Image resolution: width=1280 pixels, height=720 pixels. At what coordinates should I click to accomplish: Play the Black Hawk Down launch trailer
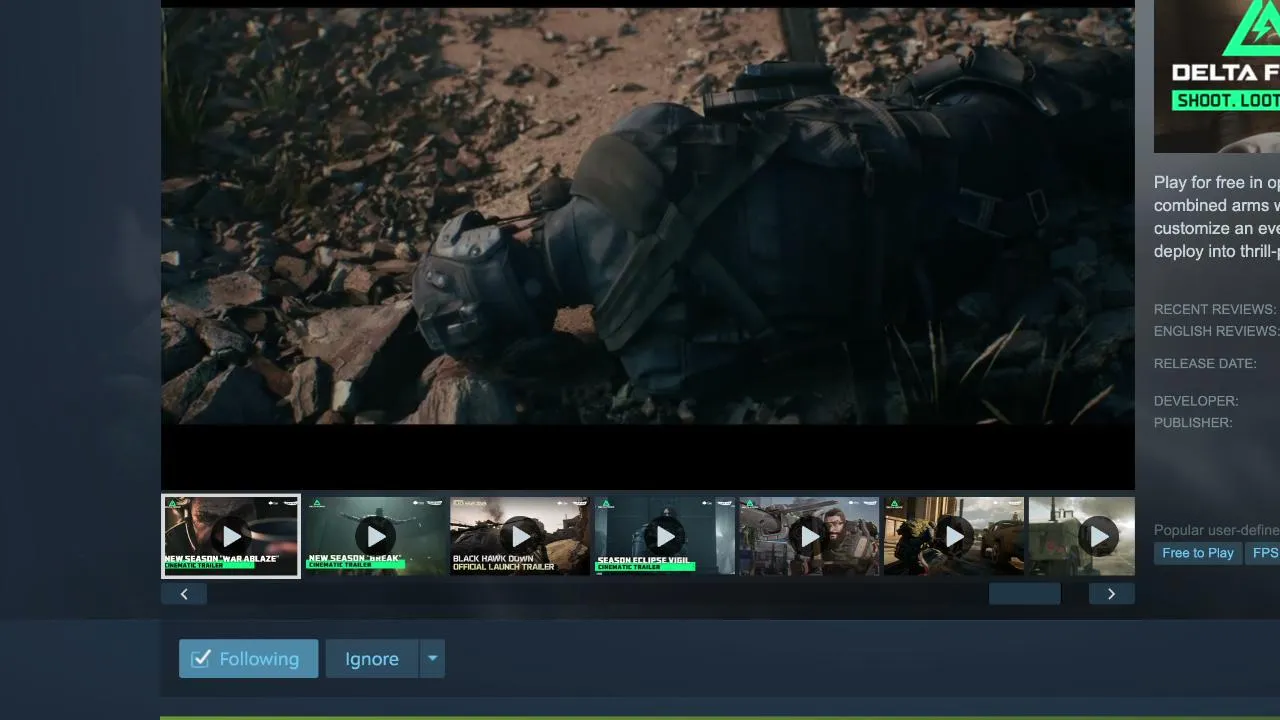coord(520,536)
